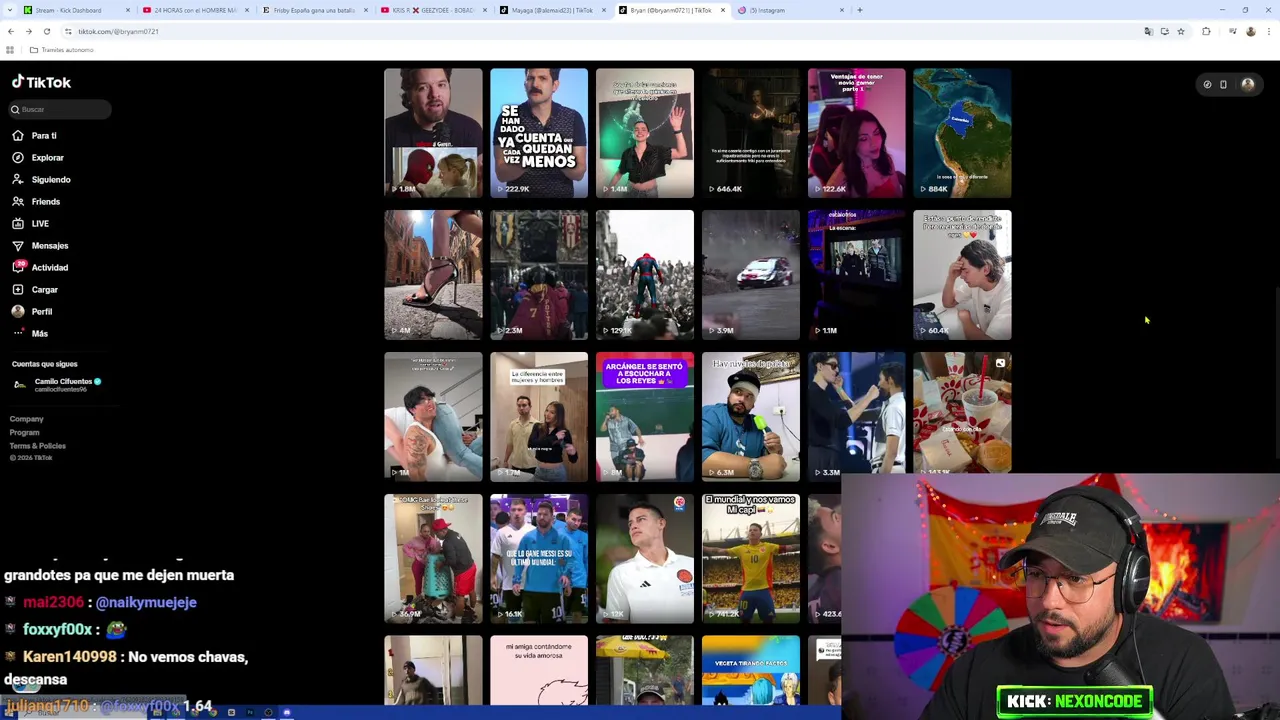Viewport: 1280px width, 720px height.
Task: Open the rally car video with 3.9M views
Action: [x=751, y=275]
